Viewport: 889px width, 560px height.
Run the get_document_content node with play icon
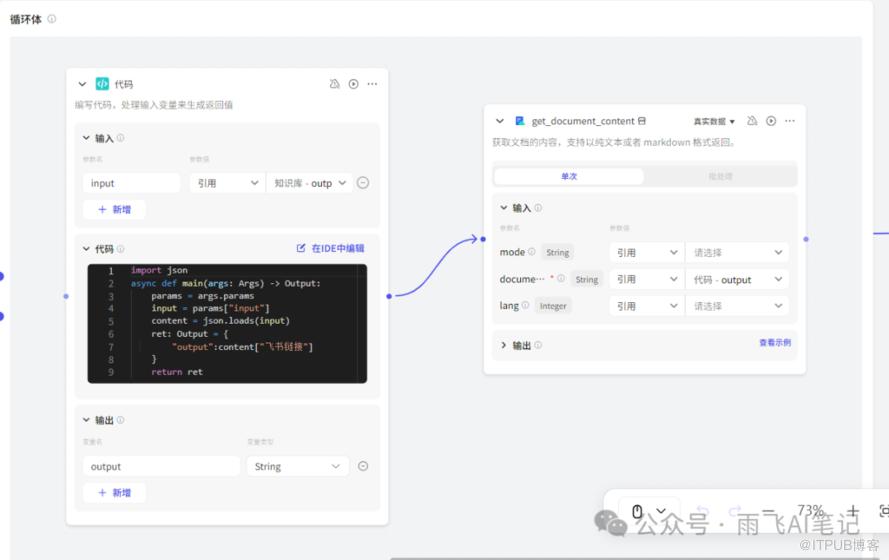771,121
